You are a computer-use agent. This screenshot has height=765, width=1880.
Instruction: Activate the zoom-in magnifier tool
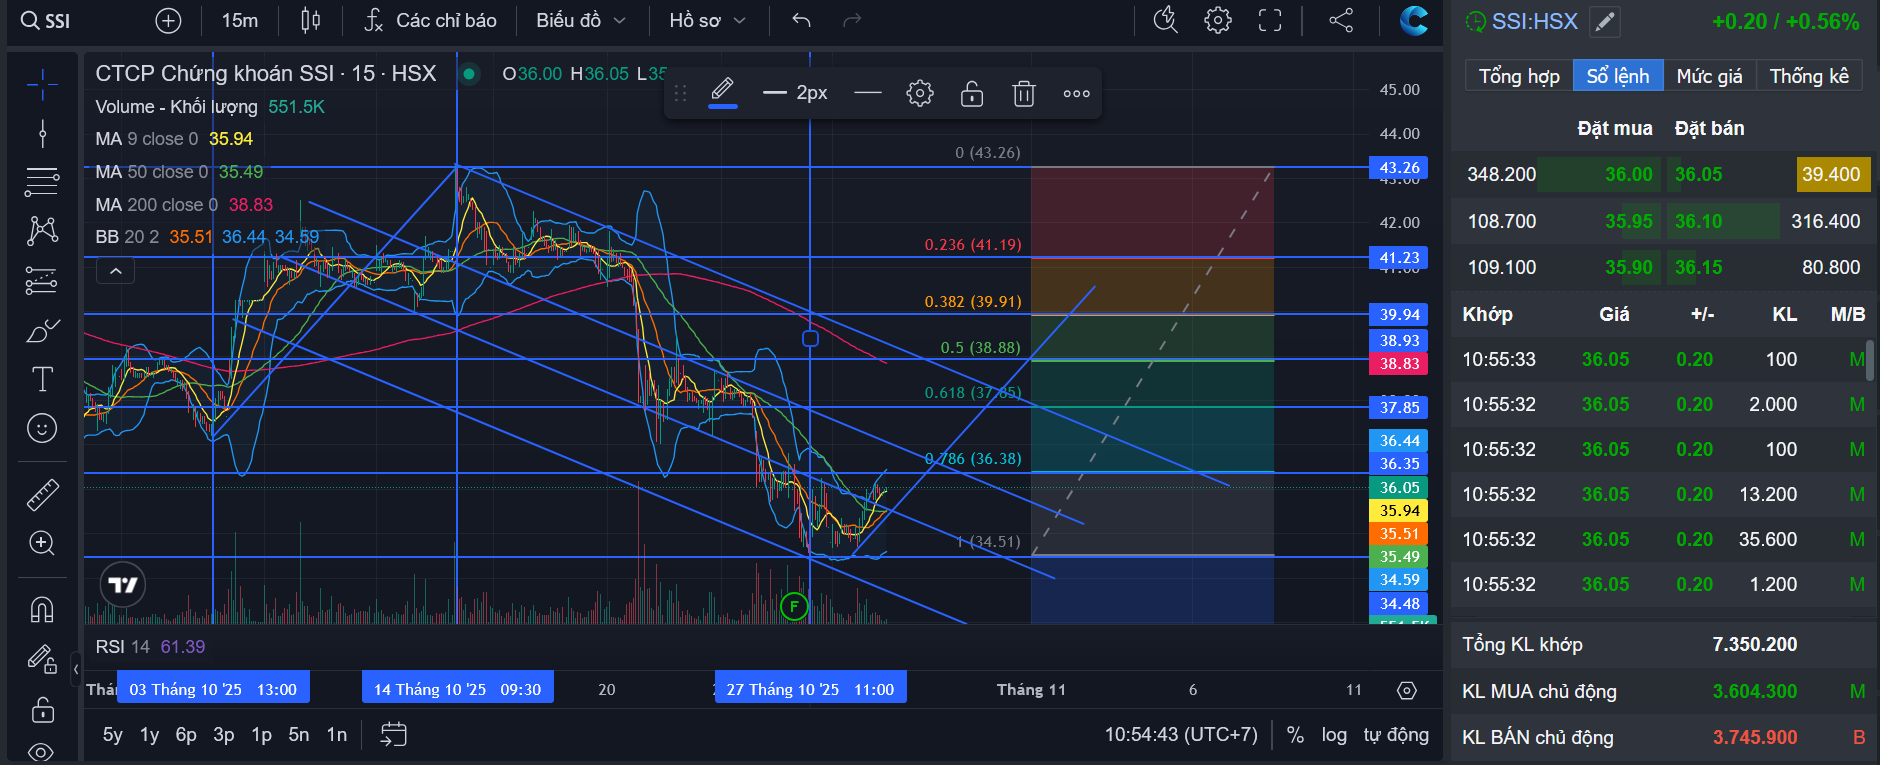pyautogui.click(x=42, y=543)
